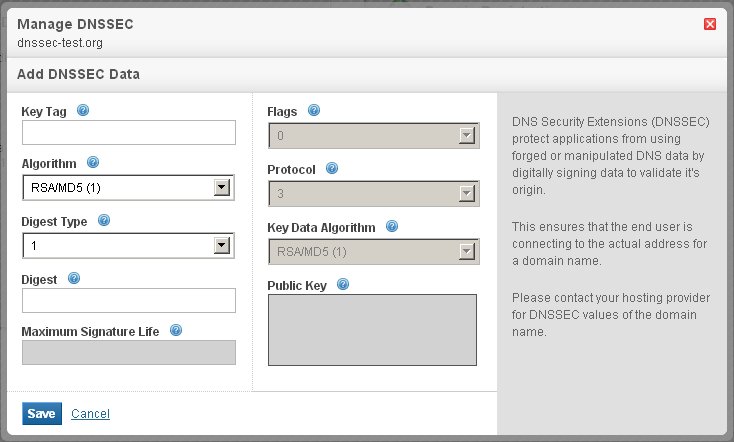Image resolution: width=734 pixels, height=442 pixels.
Task: Click the Save button
Action: point(41,414)
